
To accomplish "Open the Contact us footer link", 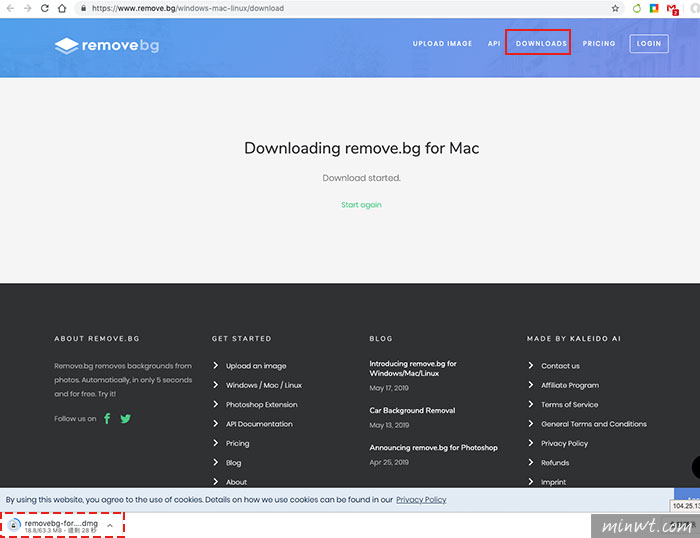I will click(x=560, y=366).
